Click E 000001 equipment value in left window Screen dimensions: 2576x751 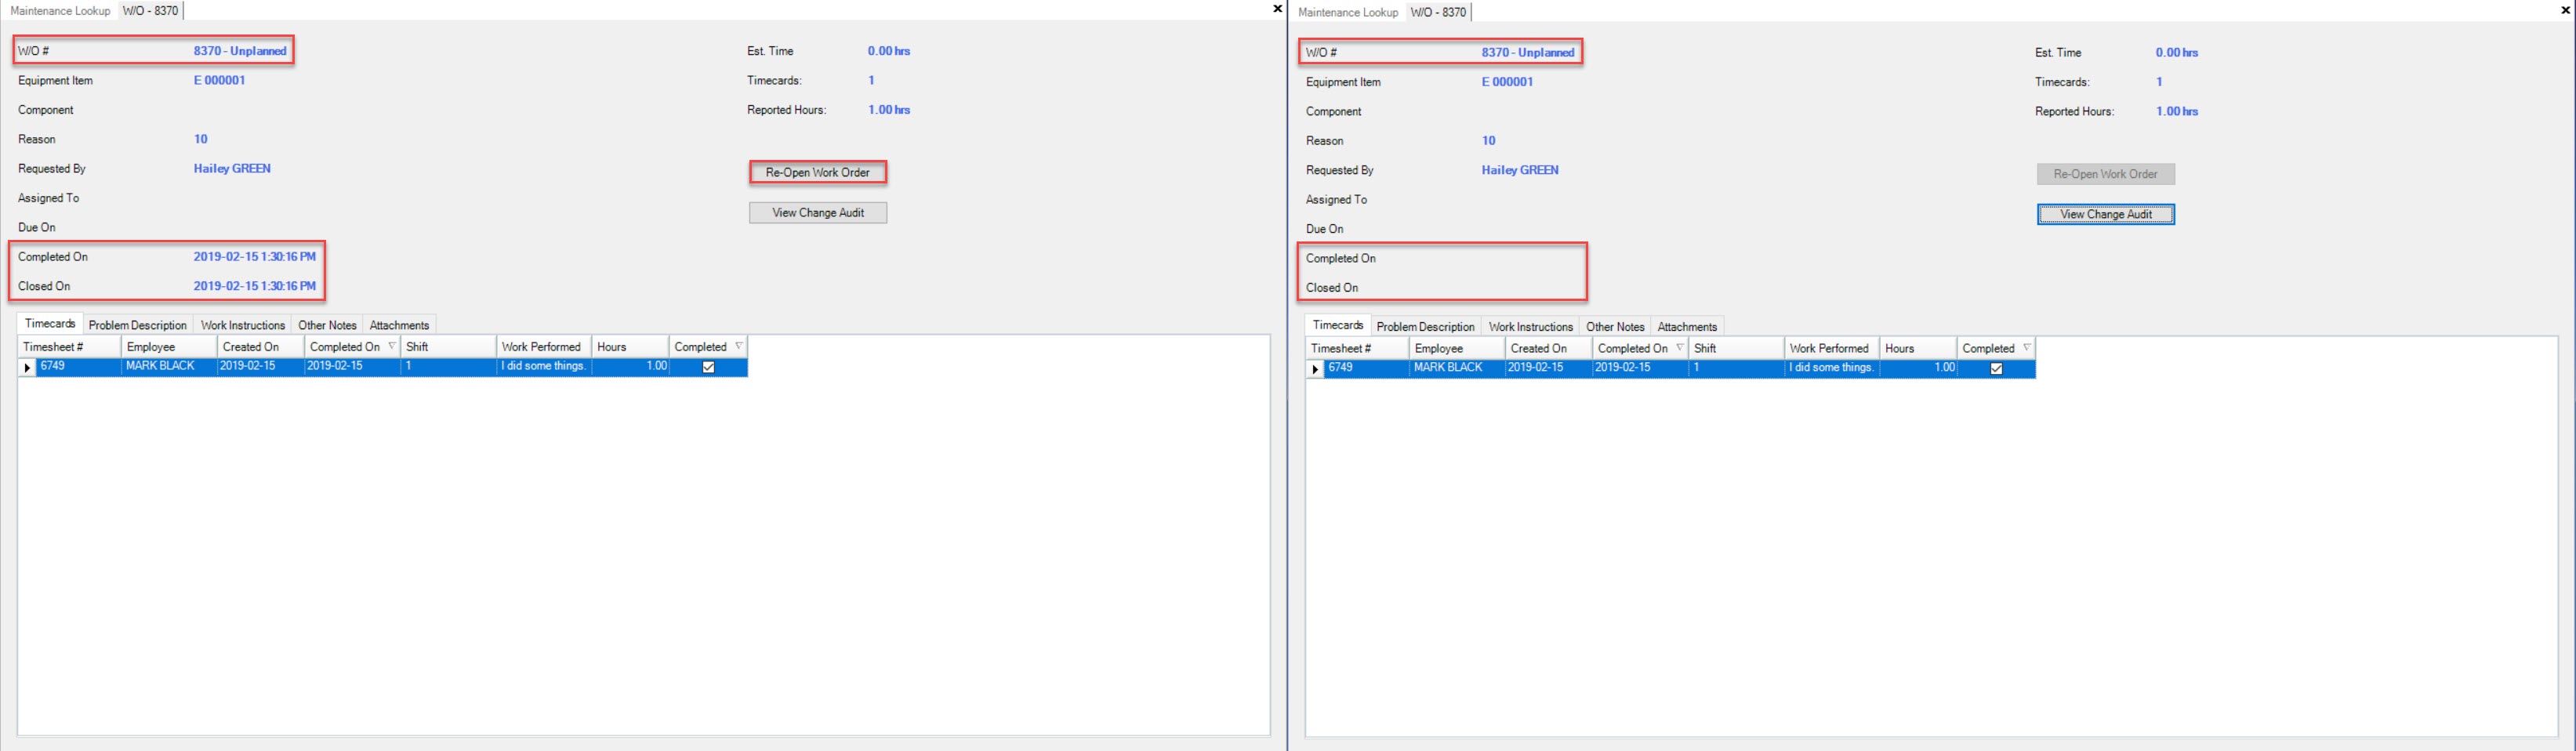pos(219,81)
